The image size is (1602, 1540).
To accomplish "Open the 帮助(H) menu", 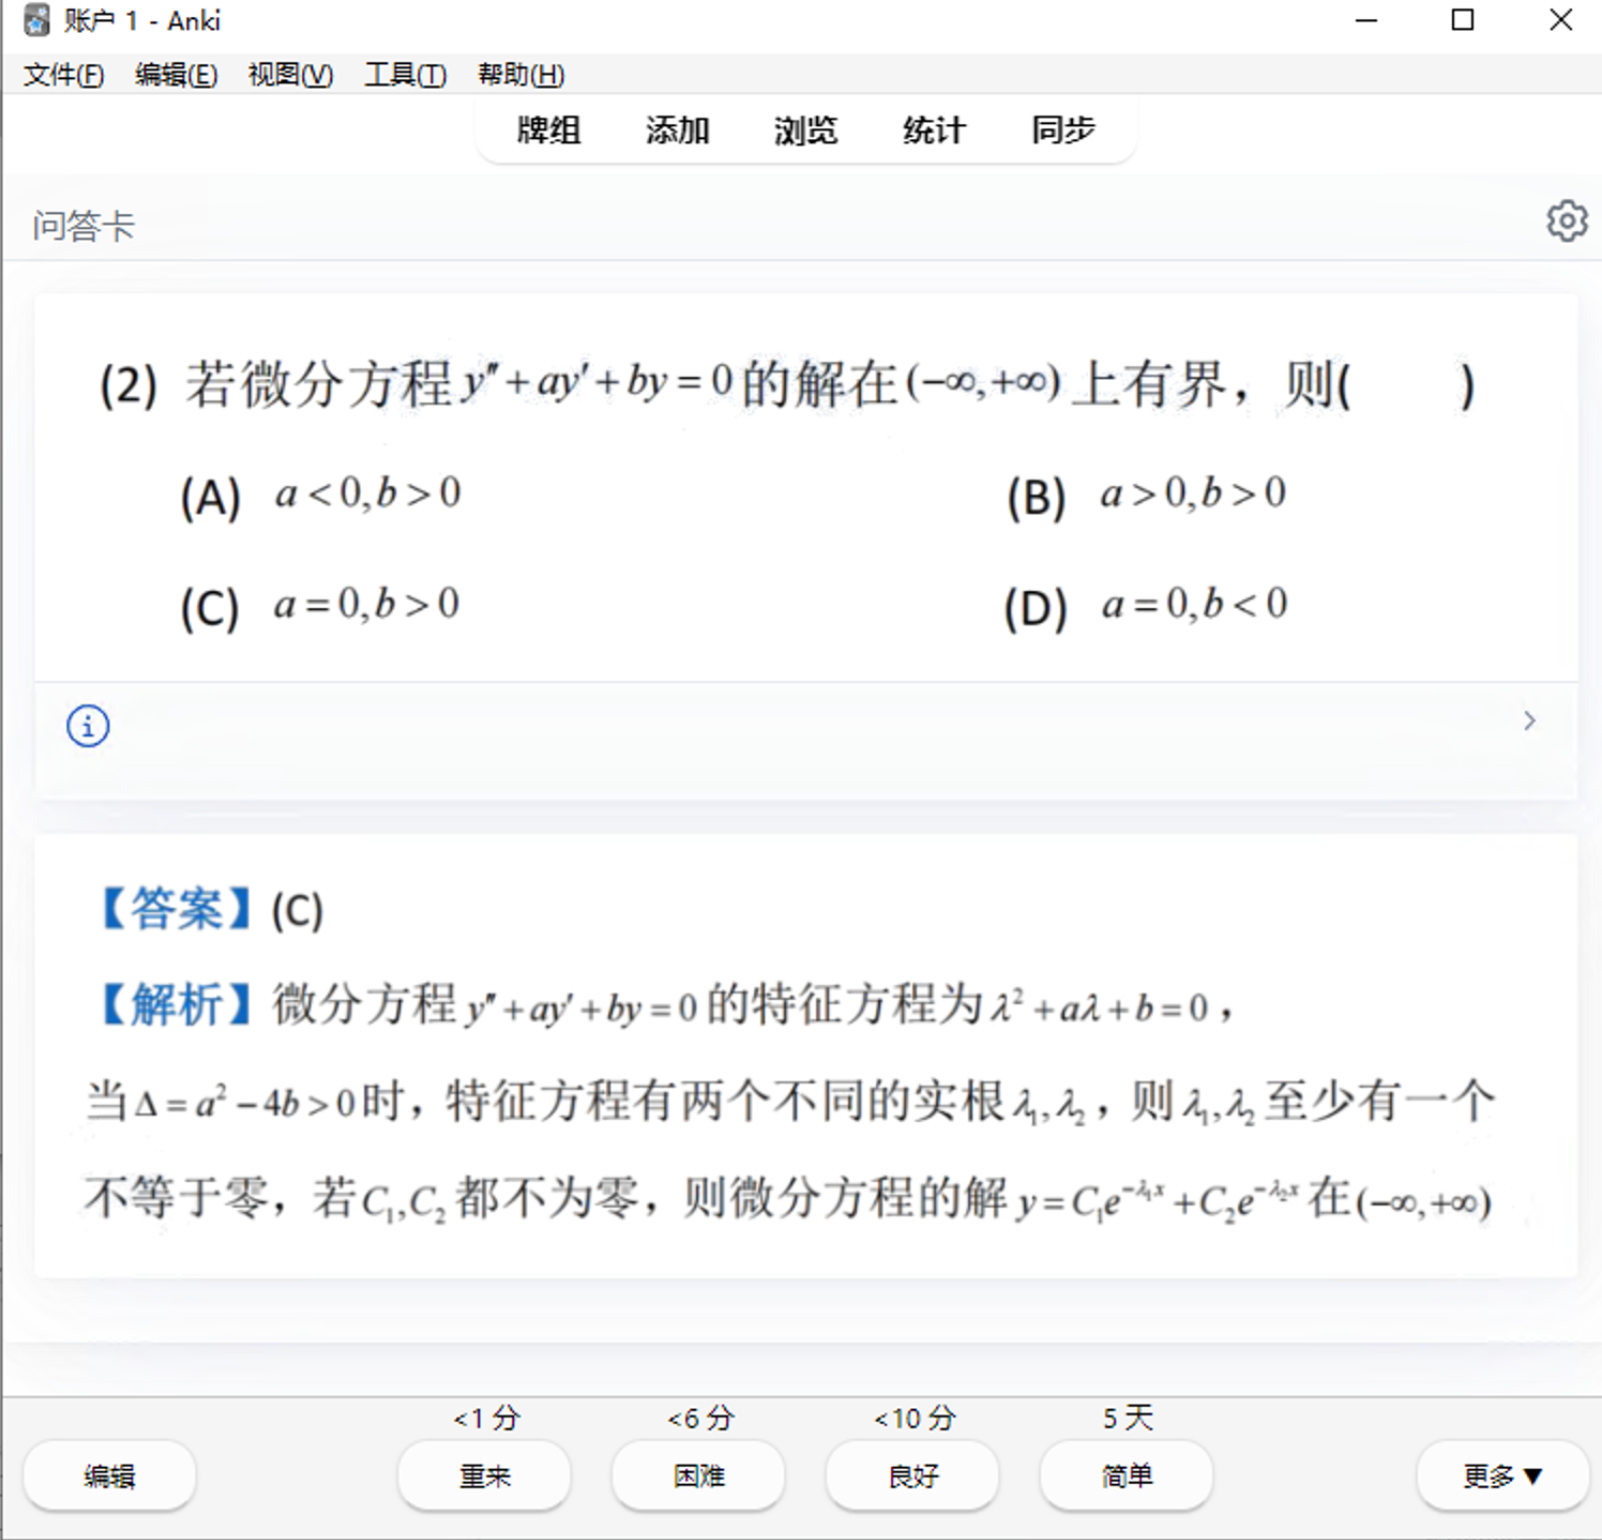I will pos(521,75).
